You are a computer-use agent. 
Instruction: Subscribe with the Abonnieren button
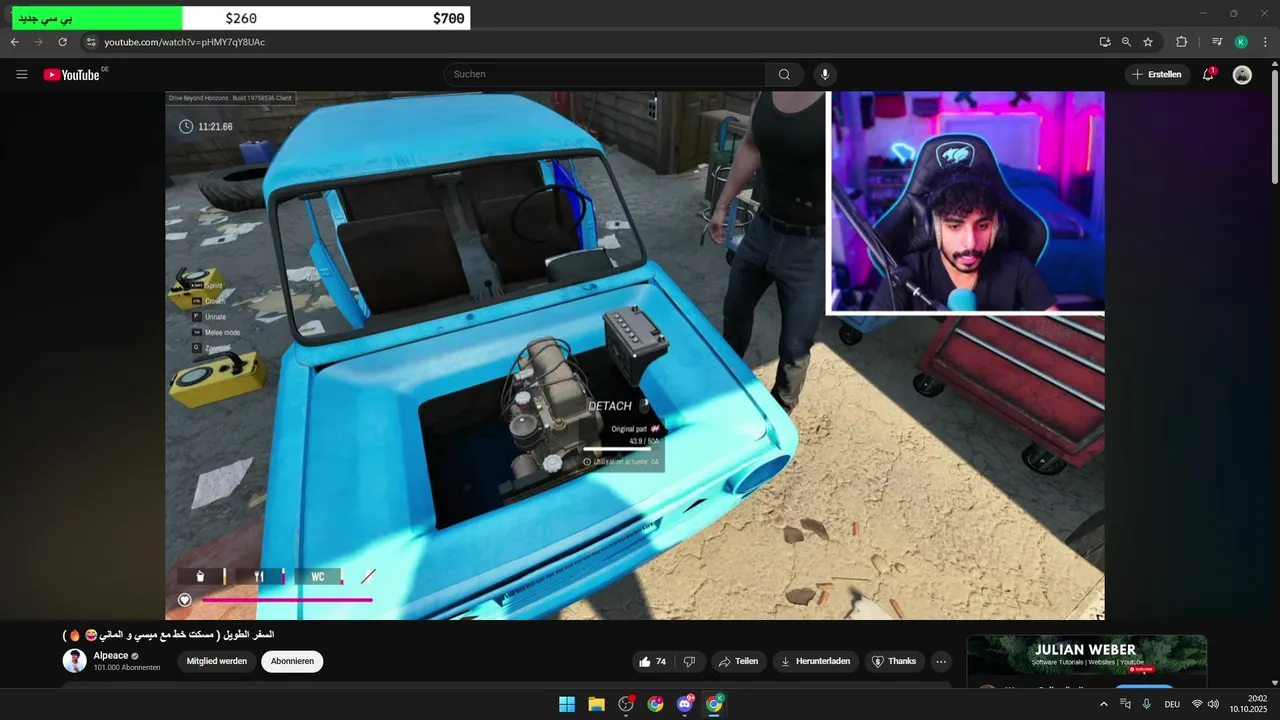coord(292,661)
